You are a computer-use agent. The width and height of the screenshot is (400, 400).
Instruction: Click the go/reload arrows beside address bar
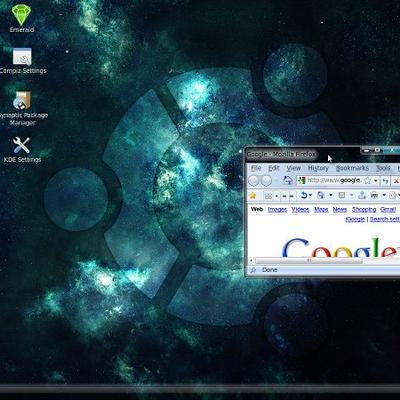click(x=385, y=181)
